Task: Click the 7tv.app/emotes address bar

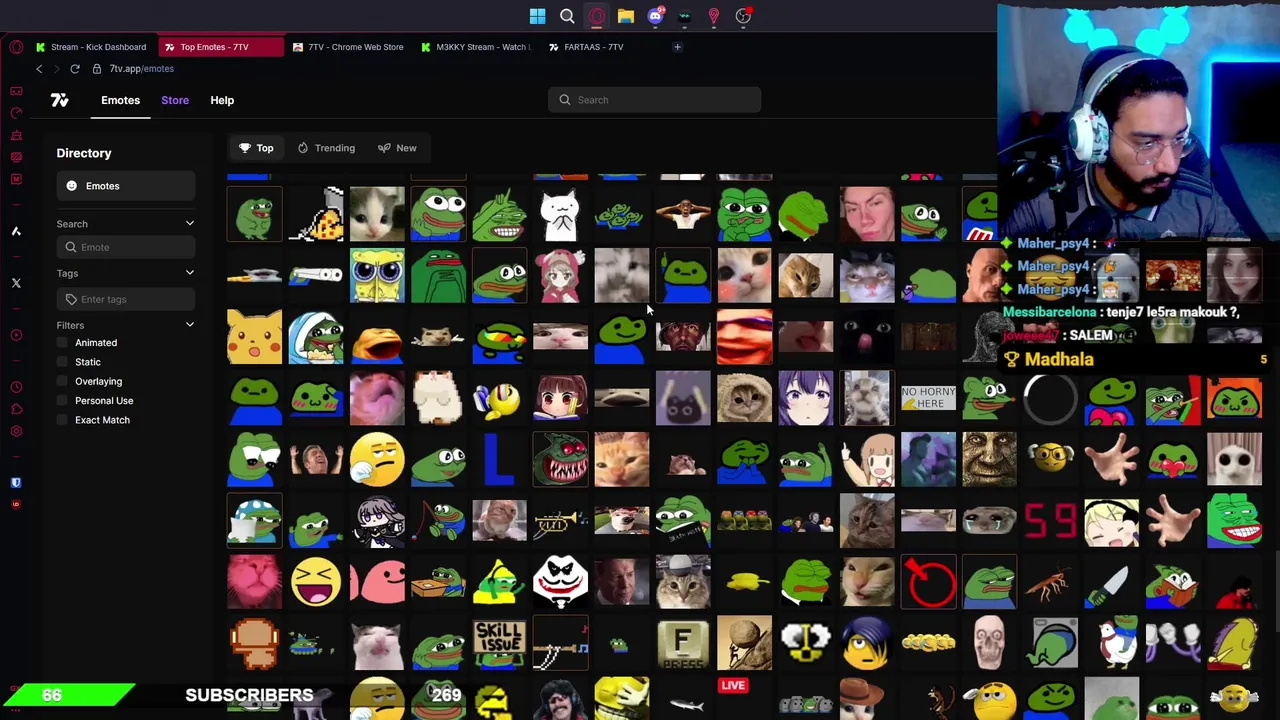Action: pos(142,69)
